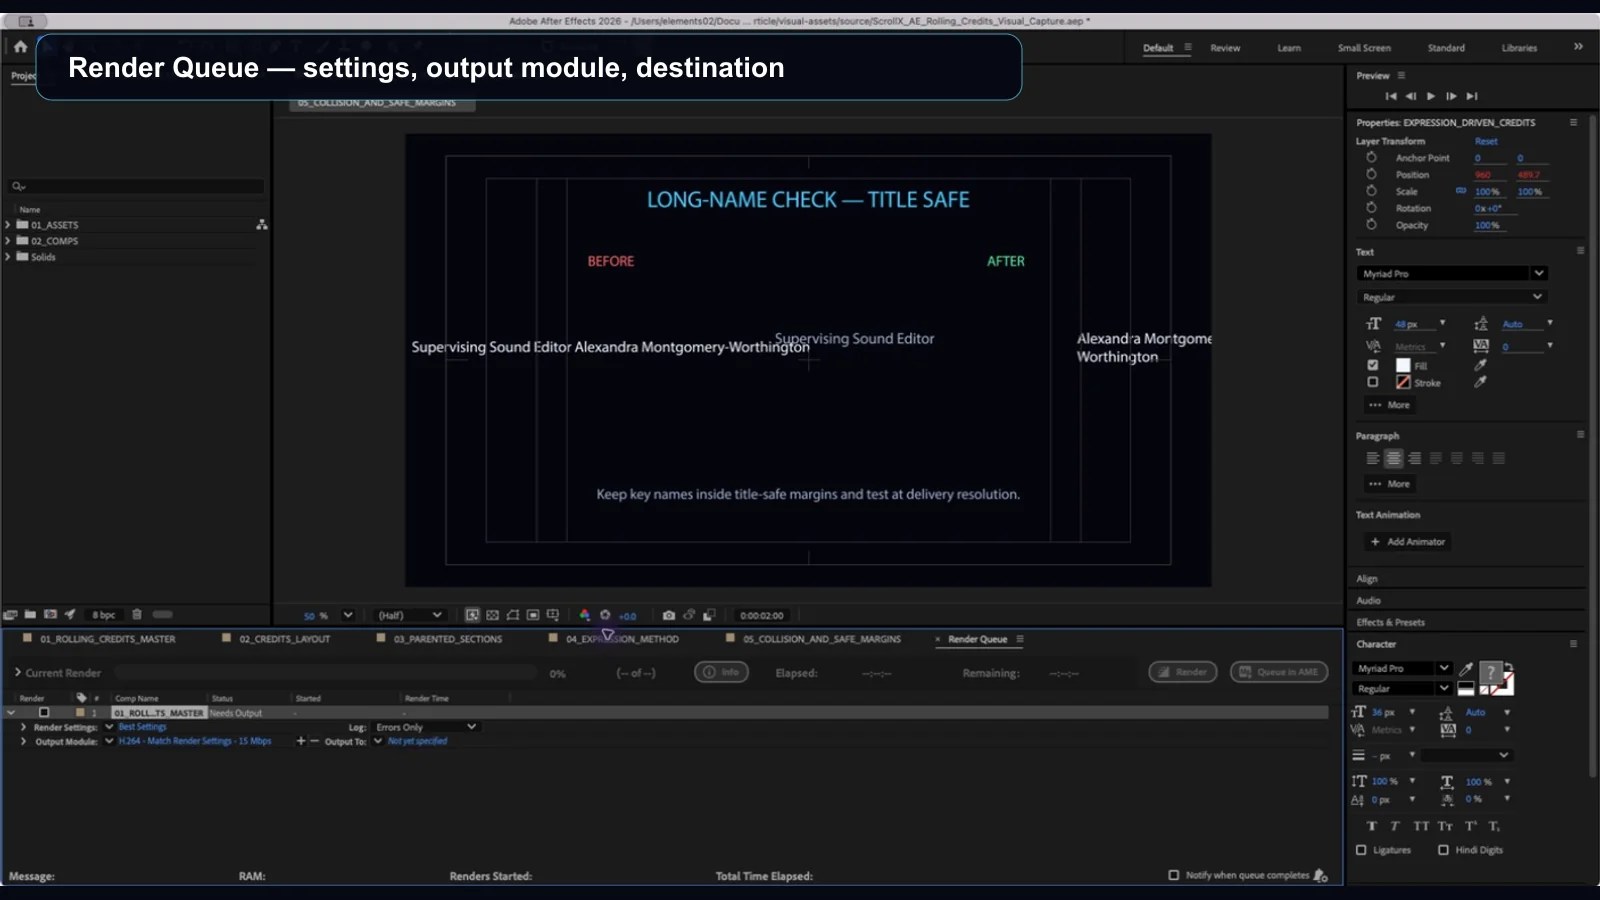Jump to first frame in Preview panel
The image size is (1600, 900).
(x=1390, y=96)
